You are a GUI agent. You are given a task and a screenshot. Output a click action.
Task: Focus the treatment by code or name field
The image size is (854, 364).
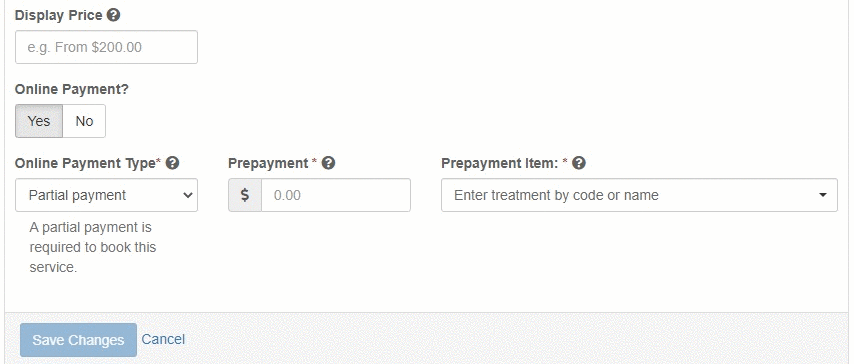tap(639, 195)
